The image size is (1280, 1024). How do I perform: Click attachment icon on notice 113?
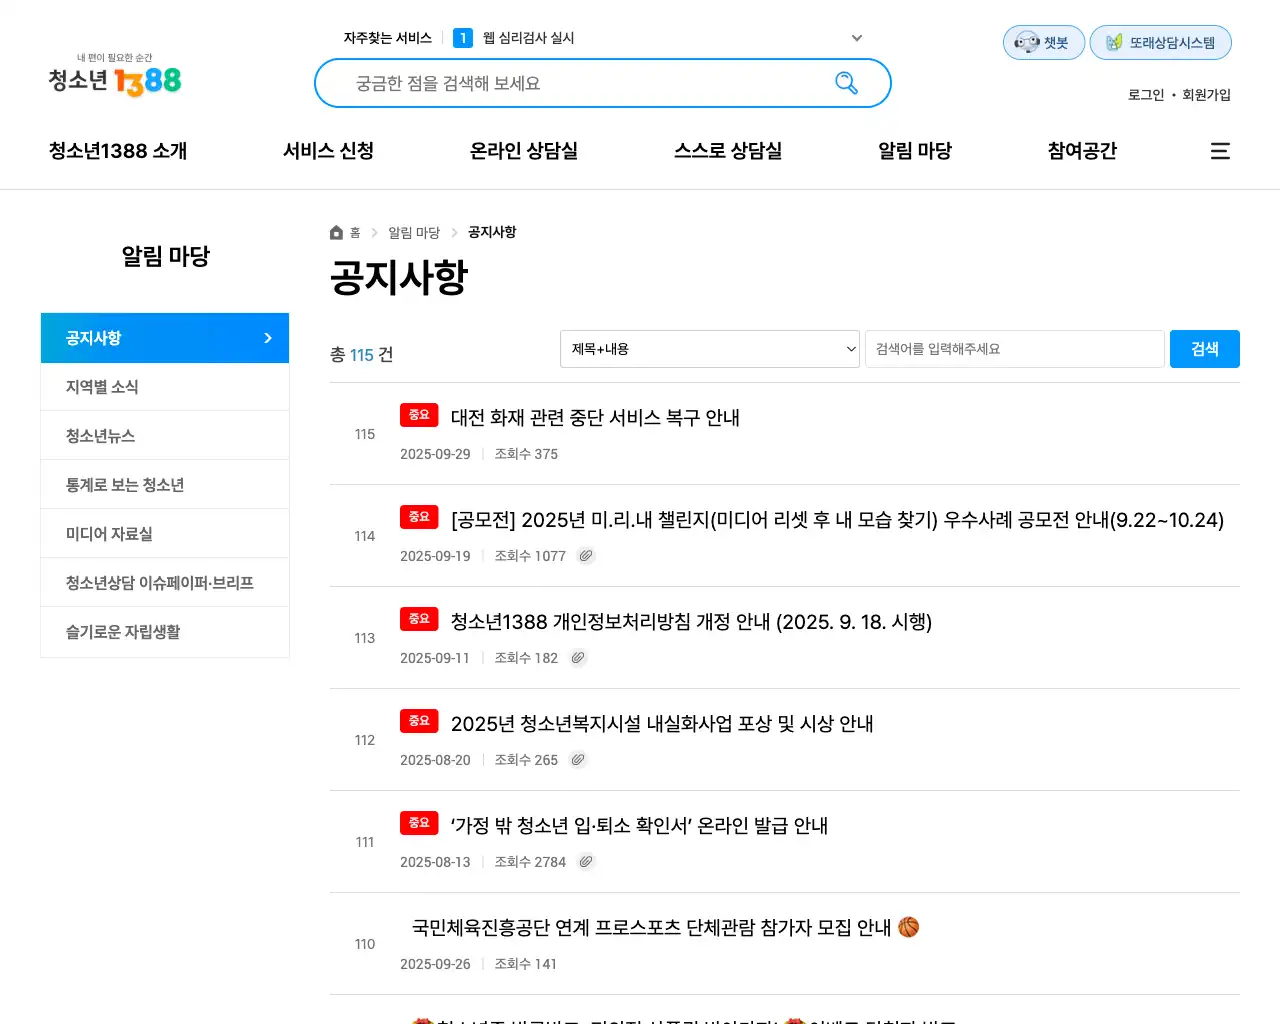tap(578, 658)
